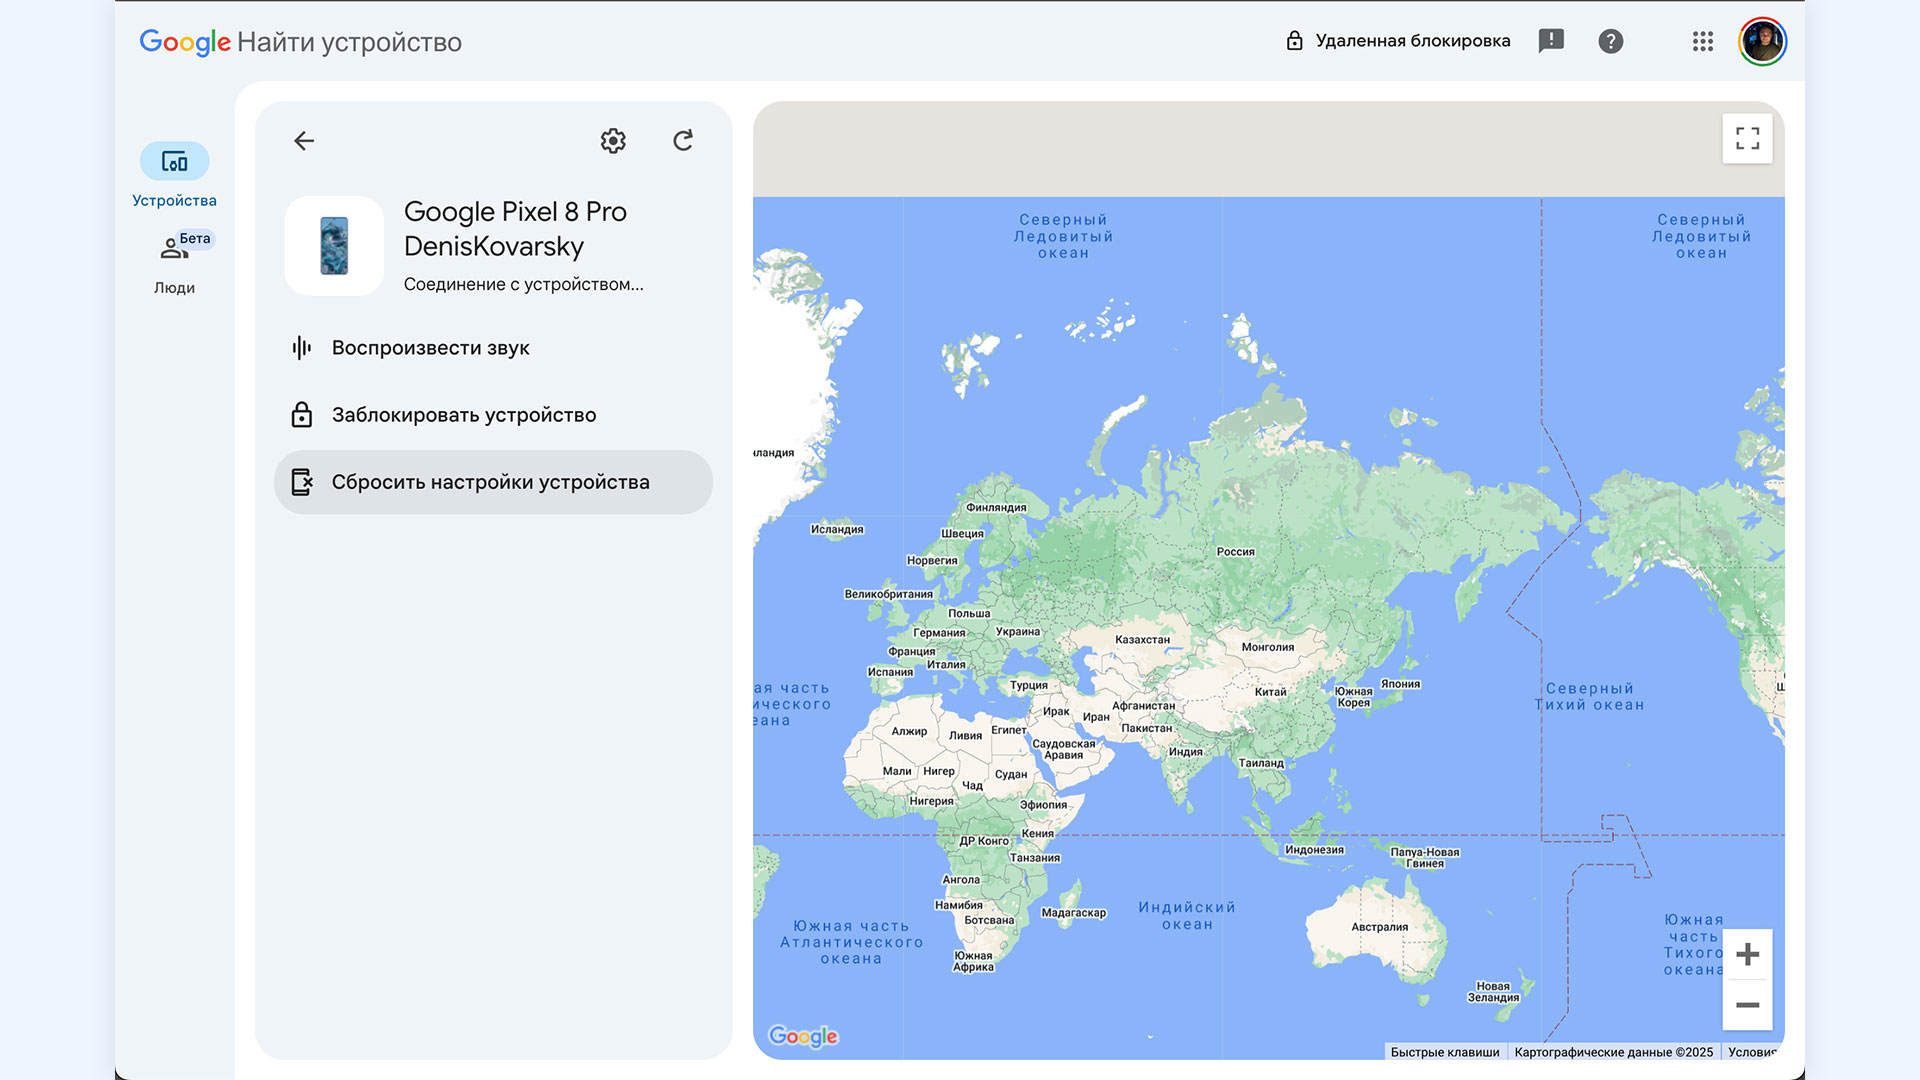1920x1080 pixels.
Task: Zoom out of the map with minus
Action: click(x=1747, y=1005)
